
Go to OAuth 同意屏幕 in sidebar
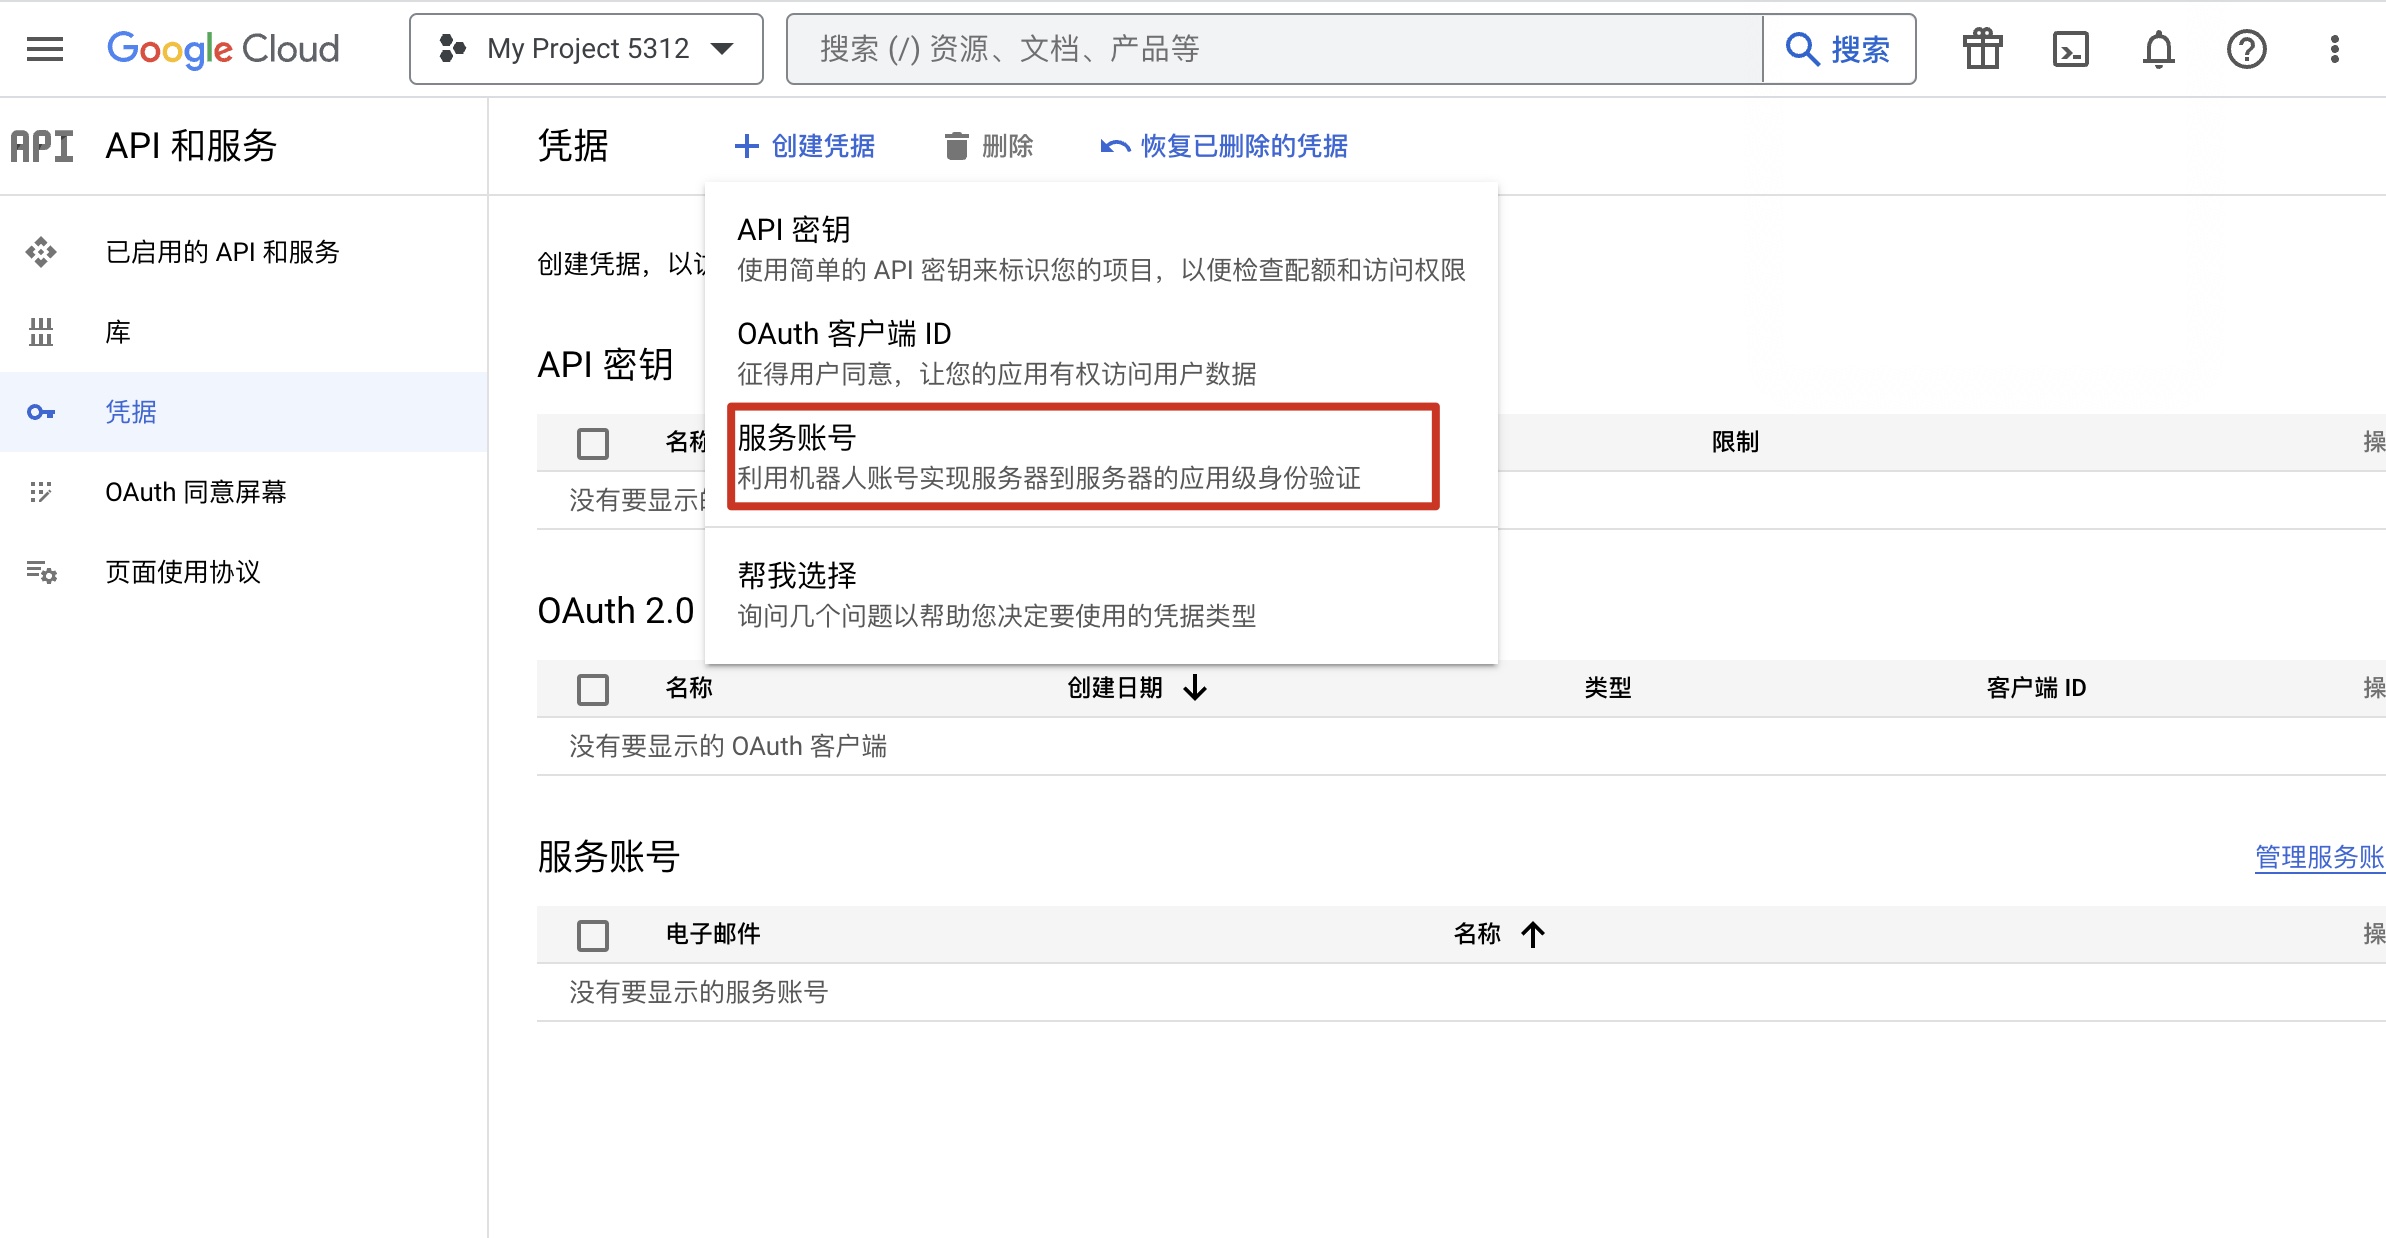tap(196, 492)
